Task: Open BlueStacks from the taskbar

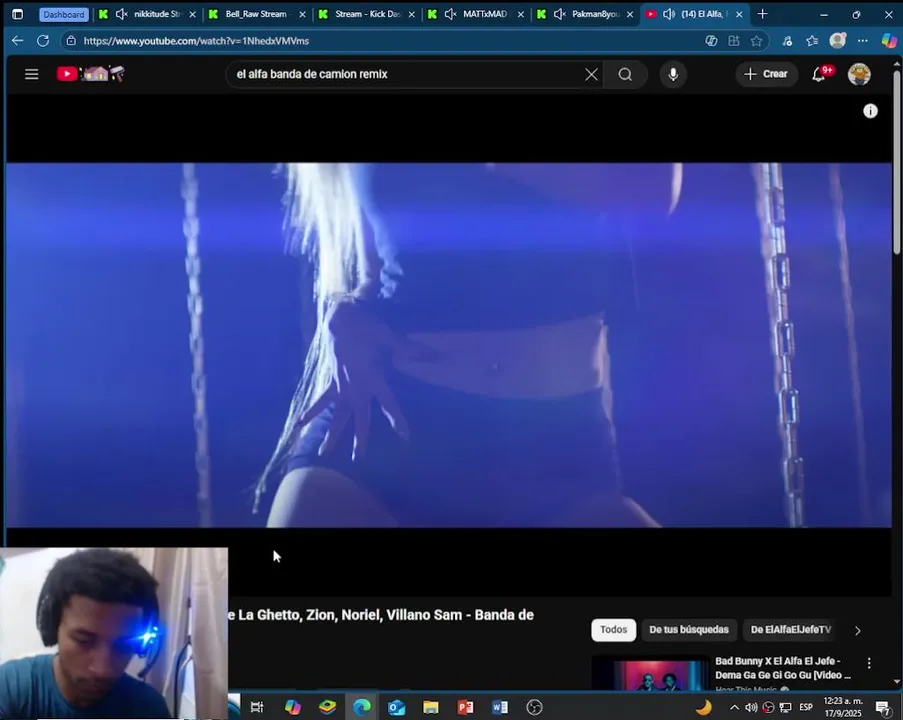Action: tap(327, 707)
